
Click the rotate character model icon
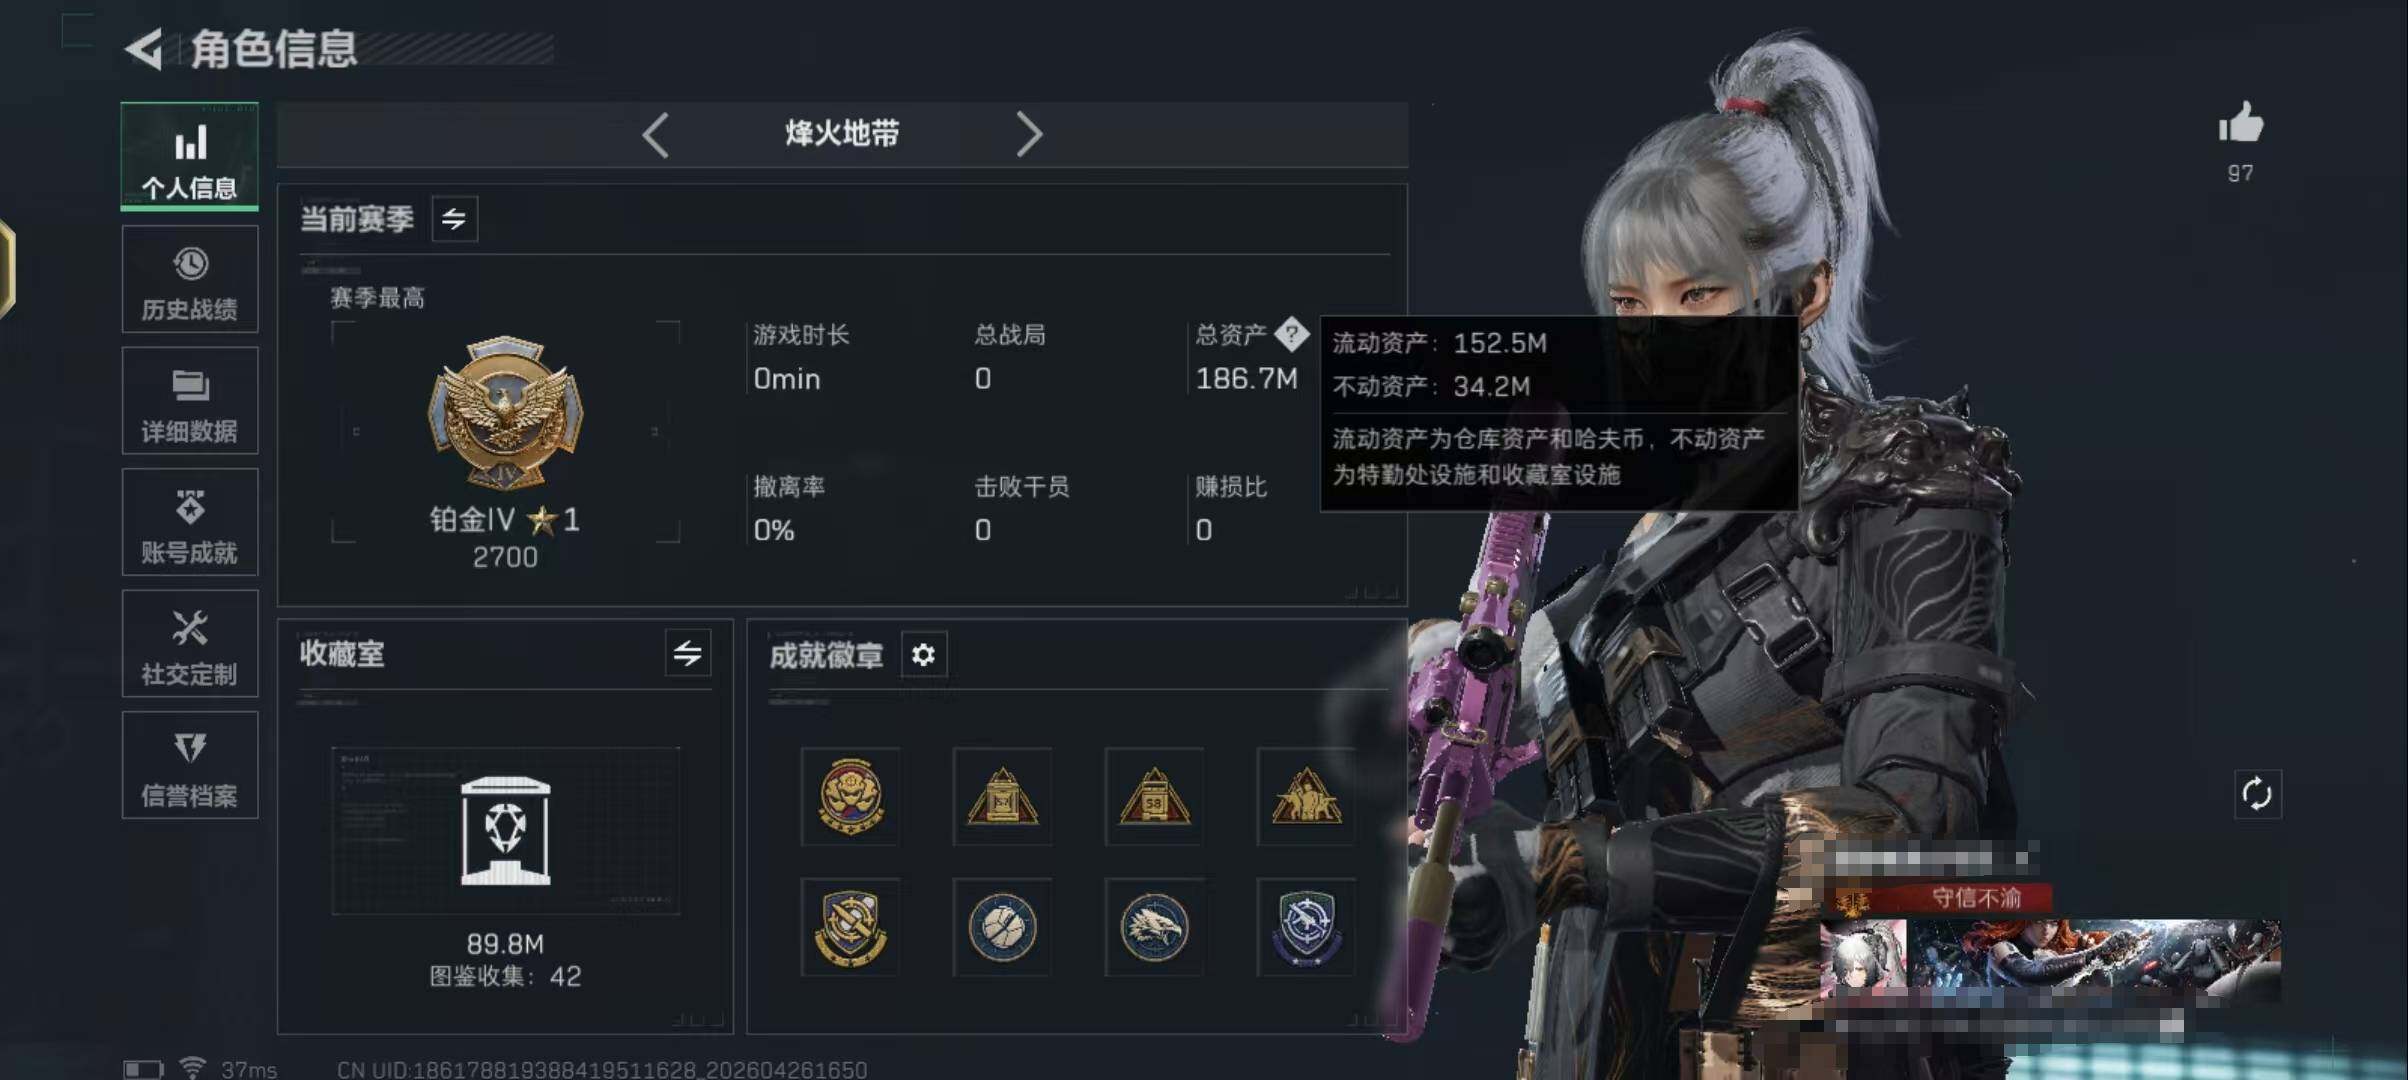[x=2257, y=795]
